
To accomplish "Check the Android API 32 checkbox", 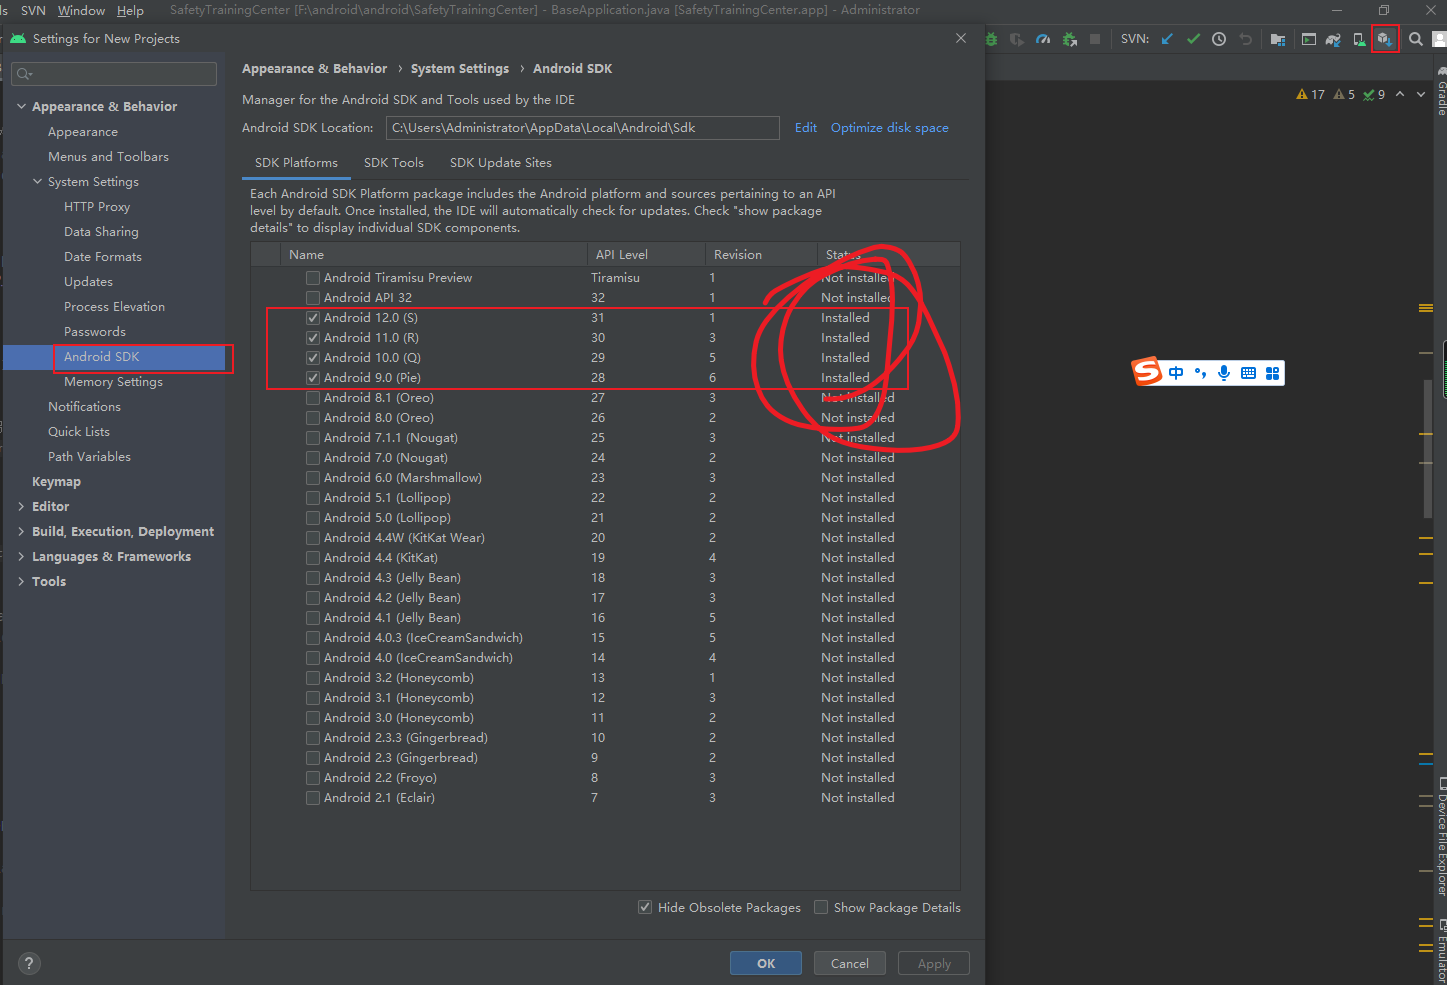I will [x=313, y=298].
